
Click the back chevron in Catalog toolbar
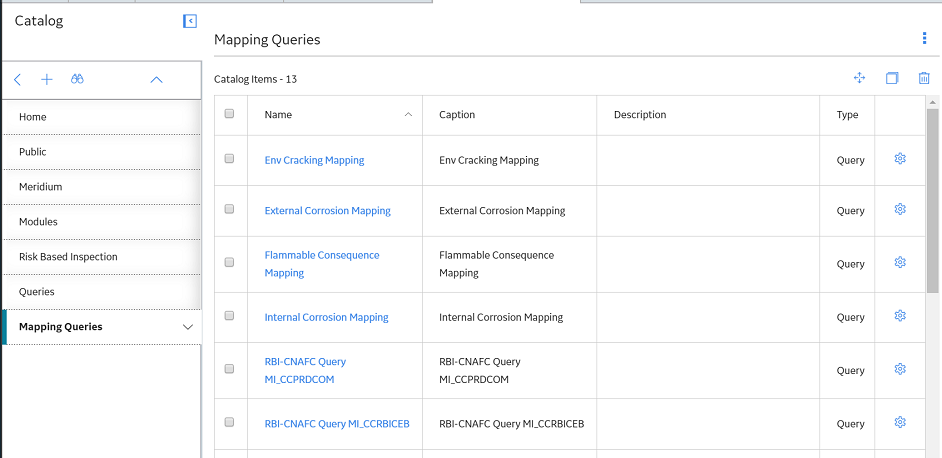coord(17,79)
